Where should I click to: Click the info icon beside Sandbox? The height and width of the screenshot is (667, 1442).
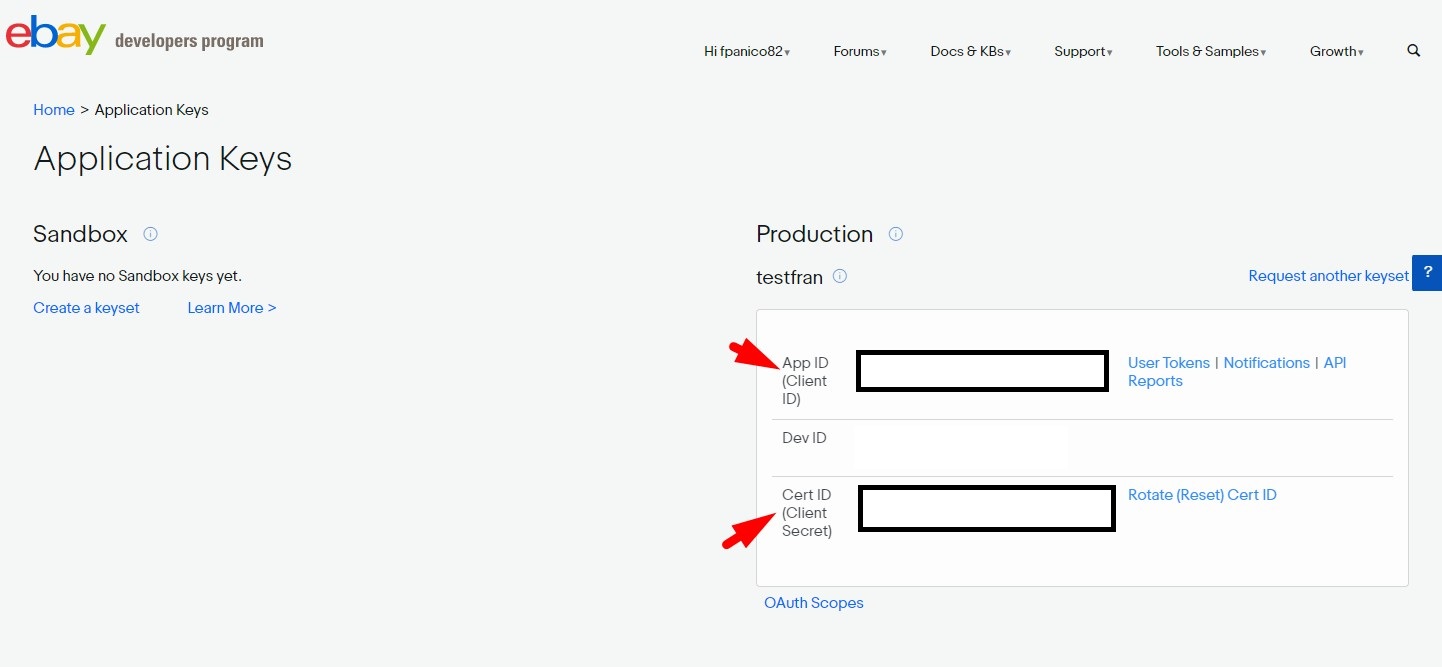(150, 234)
